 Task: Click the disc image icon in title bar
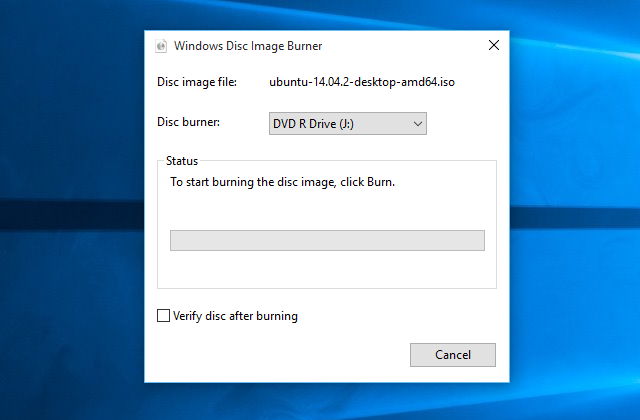point(161,46)
